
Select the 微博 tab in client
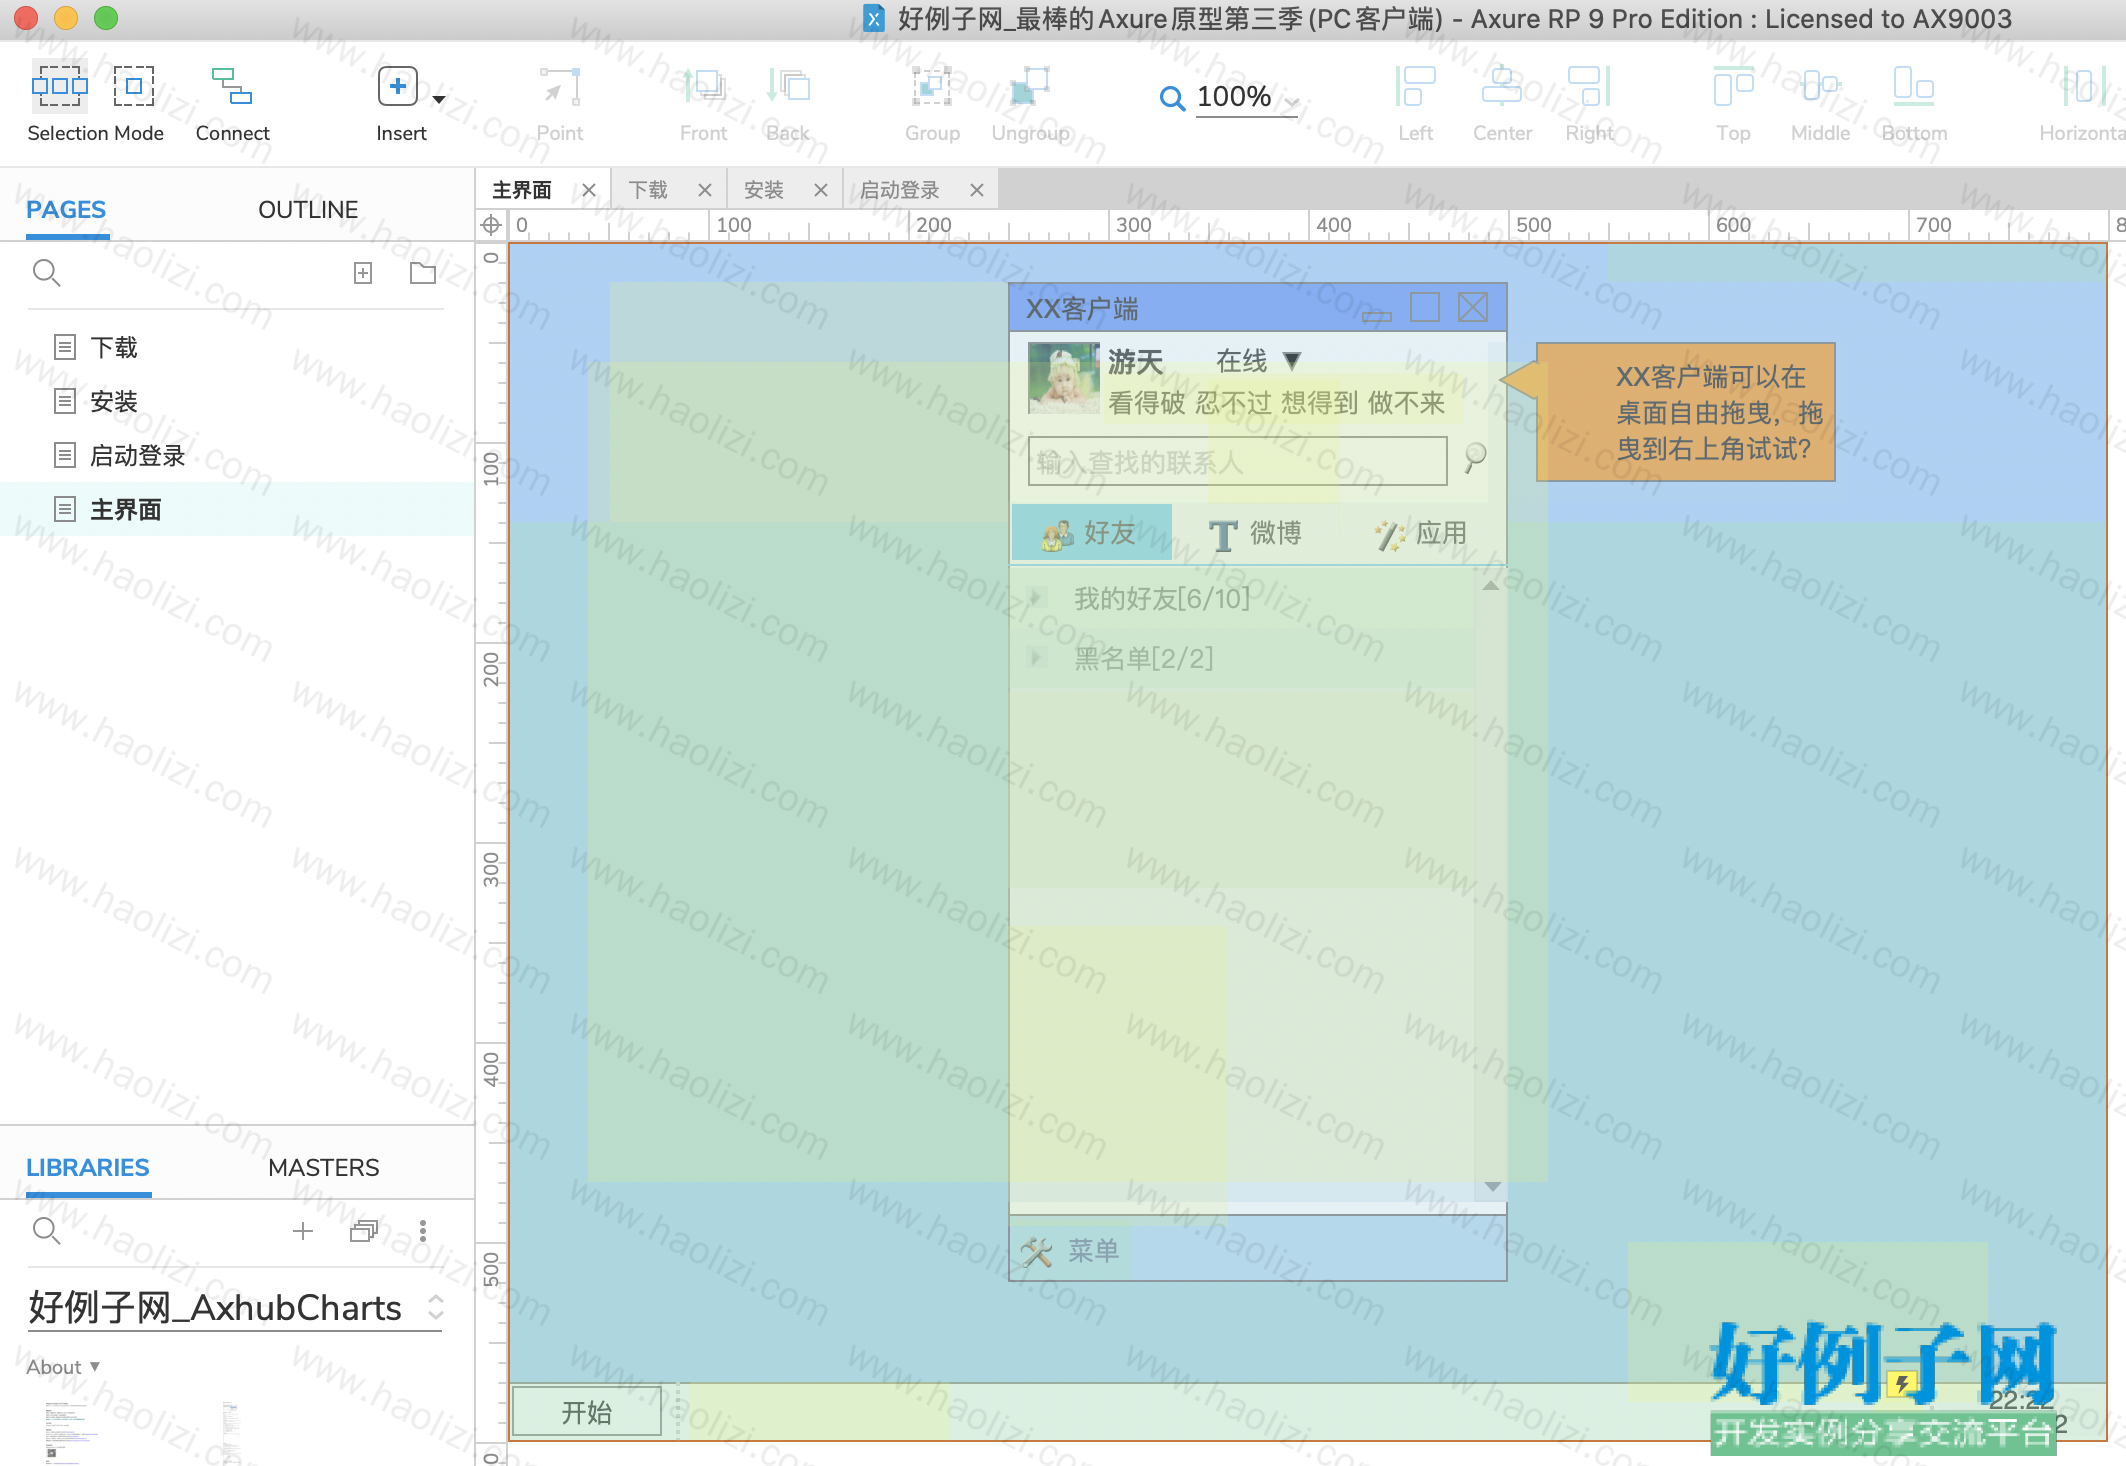coord(1255,533)
